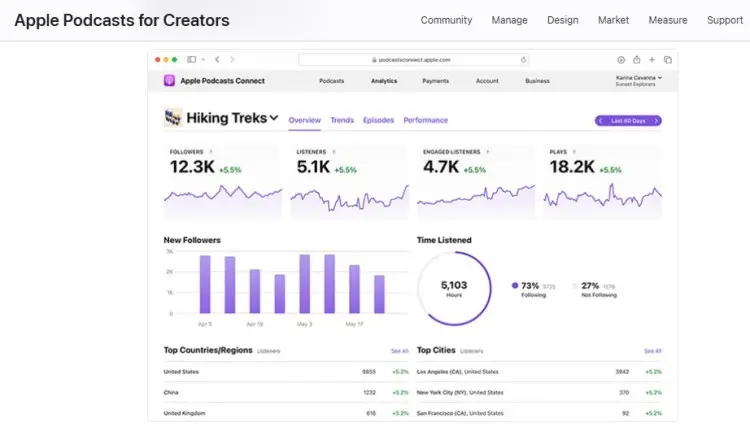Viewport: 750px width, 444px height.
Task: Click the purple Following legend dot
Action: [515, 286]
